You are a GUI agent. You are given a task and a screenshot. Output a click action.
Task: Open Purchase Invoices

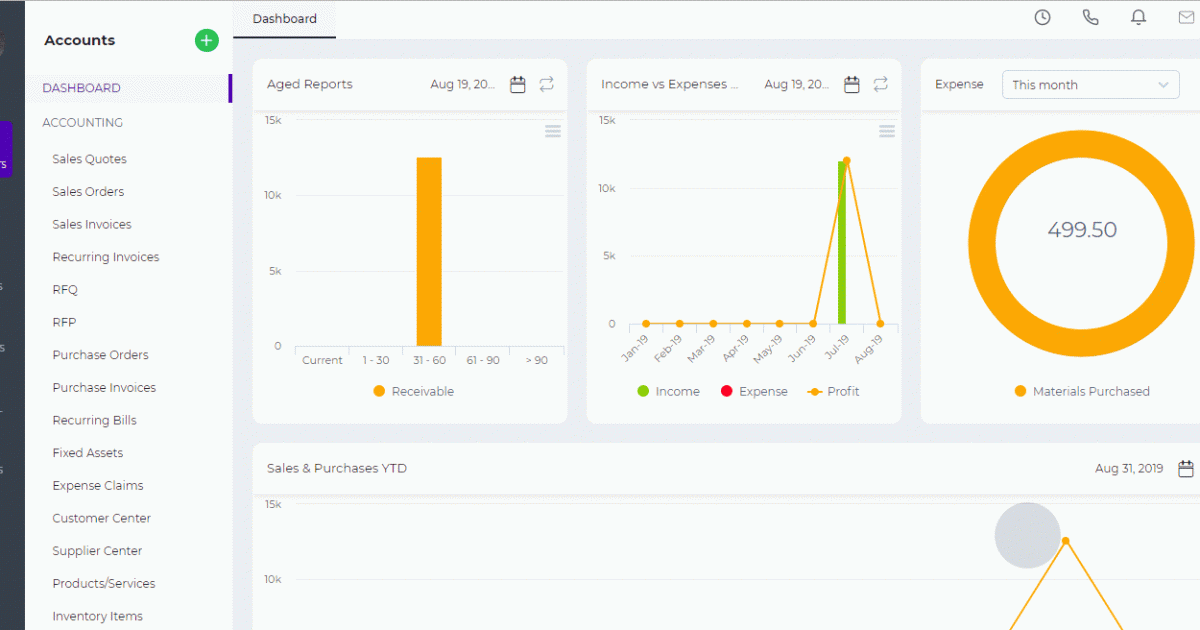click(104, 388)
